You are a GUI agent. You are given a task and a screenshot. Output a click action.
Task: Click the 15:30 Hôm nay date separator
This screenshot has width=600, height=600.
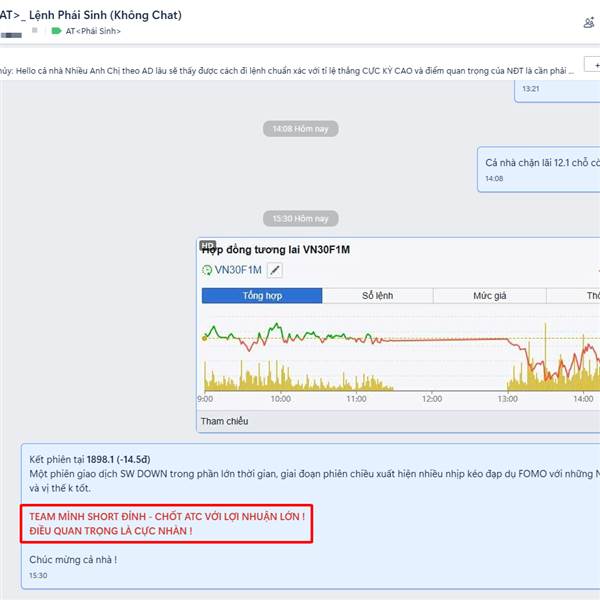(x=300, y=218)
